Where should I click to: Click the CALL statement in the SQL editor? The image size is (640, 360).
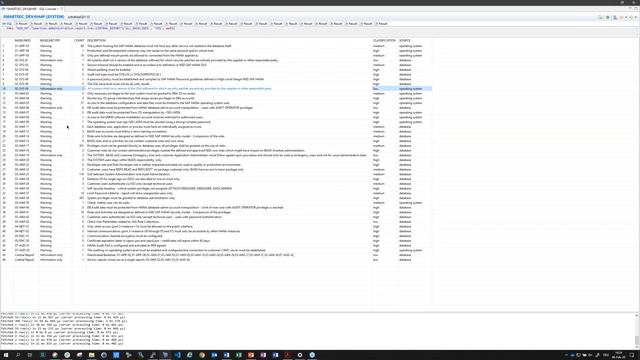[91, 29]
